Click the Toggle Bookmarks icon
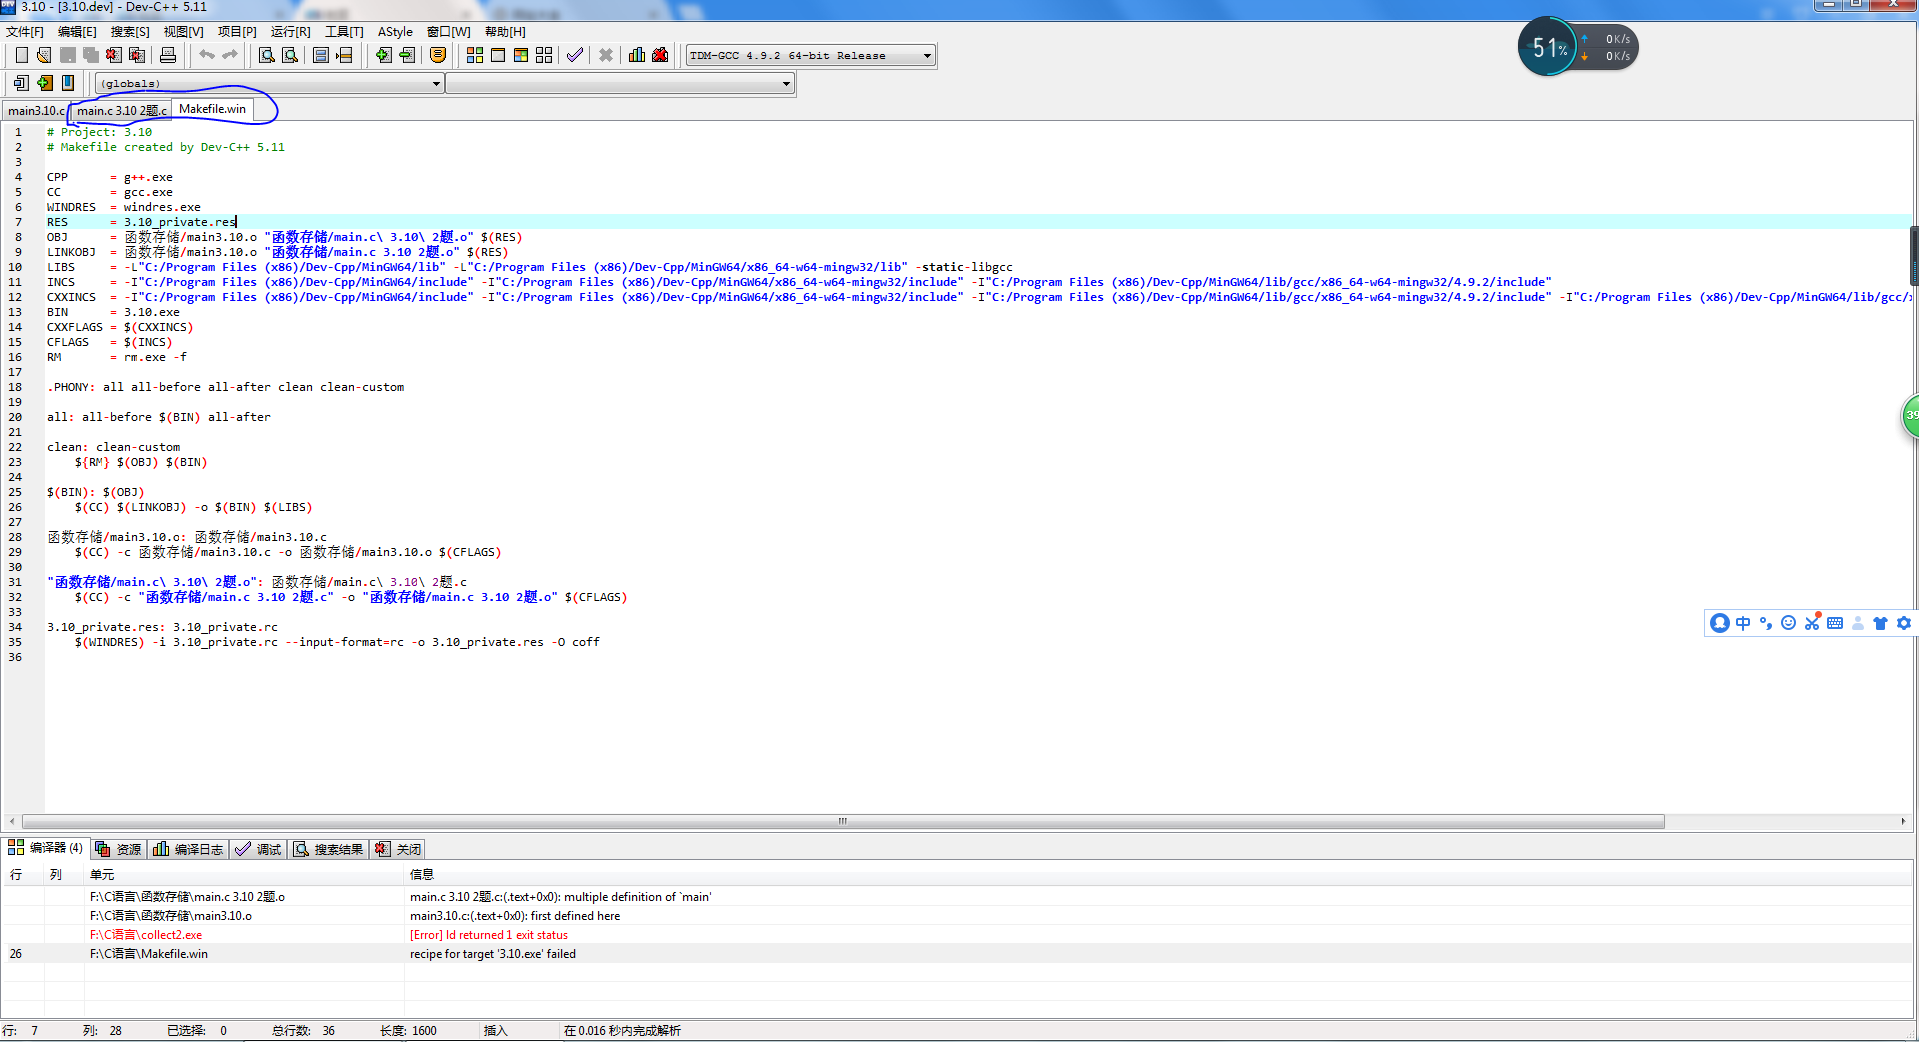This screenshot has height=1042, width=1919. point(44,83)
